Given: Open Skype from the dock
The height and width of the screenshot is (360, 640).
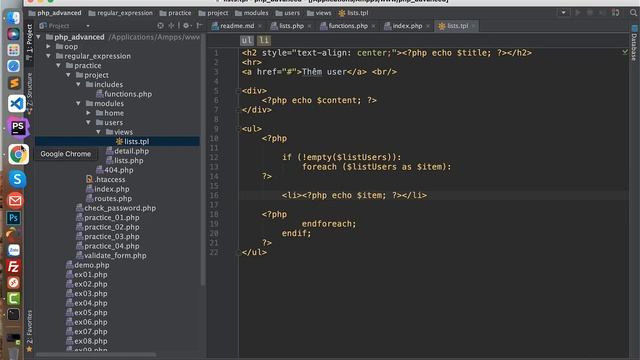Looking at the screenshot, I should (17, 179).
